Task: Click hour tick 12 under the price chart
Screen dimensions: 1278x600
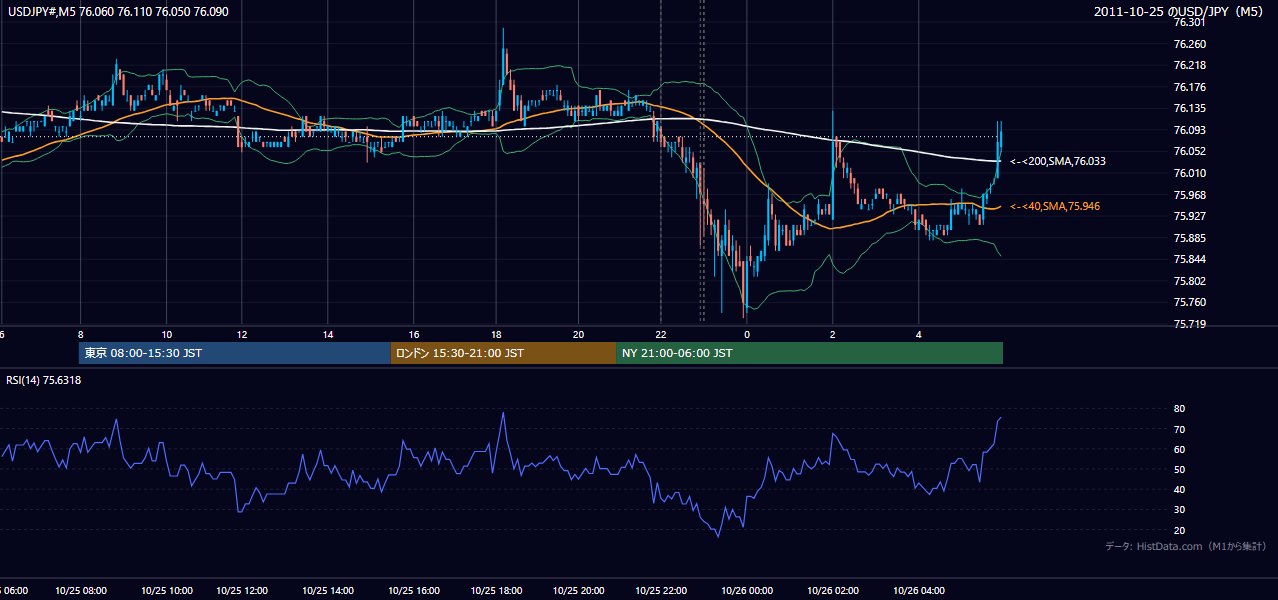Action: 241,334
